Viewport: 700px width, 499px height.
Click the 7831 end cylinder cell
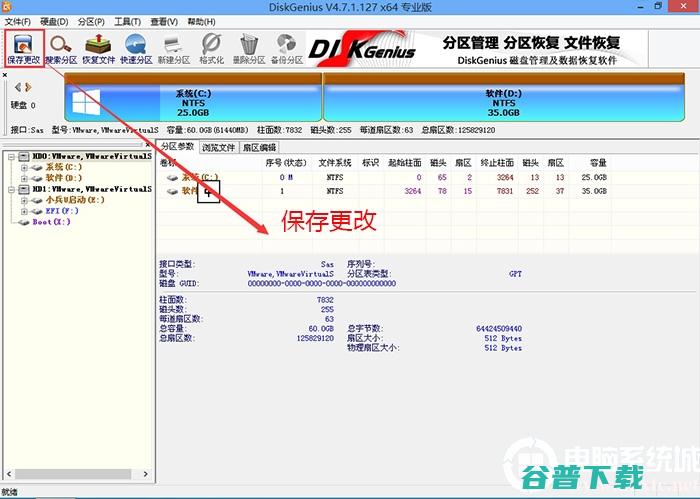(505, 191)
